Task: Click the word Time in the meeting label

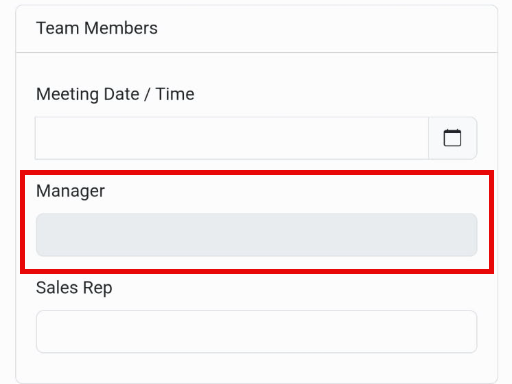Action: 175,94
